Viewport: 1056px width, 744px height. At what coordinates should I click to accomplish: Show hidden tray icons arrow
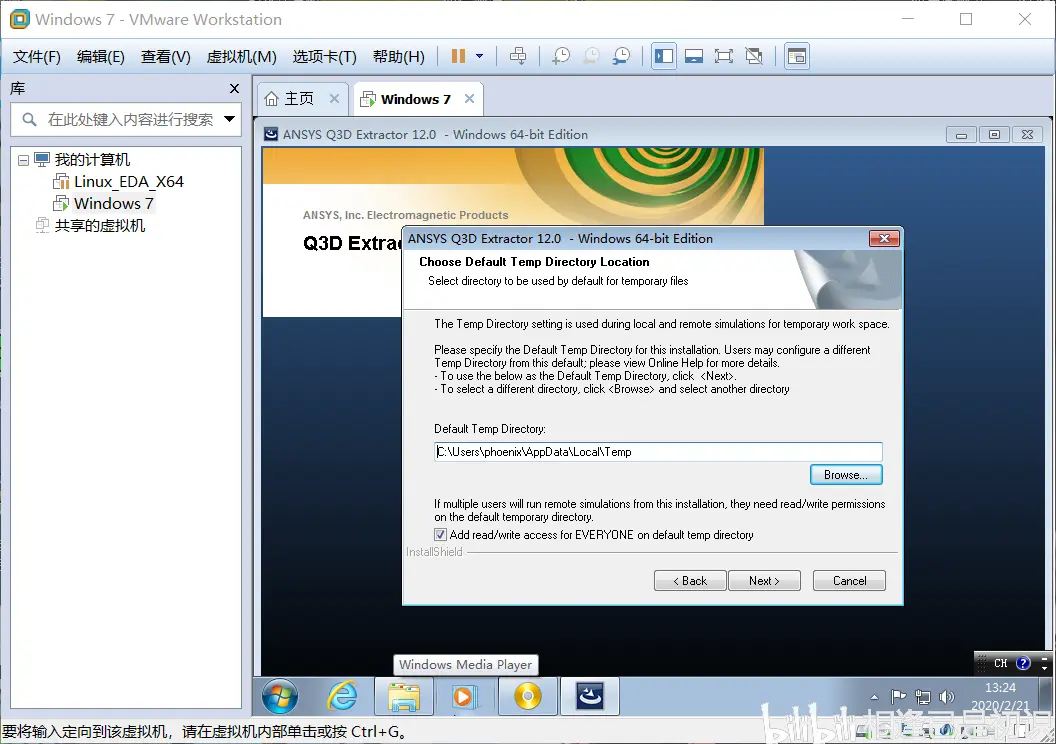(x=874, y=697)
